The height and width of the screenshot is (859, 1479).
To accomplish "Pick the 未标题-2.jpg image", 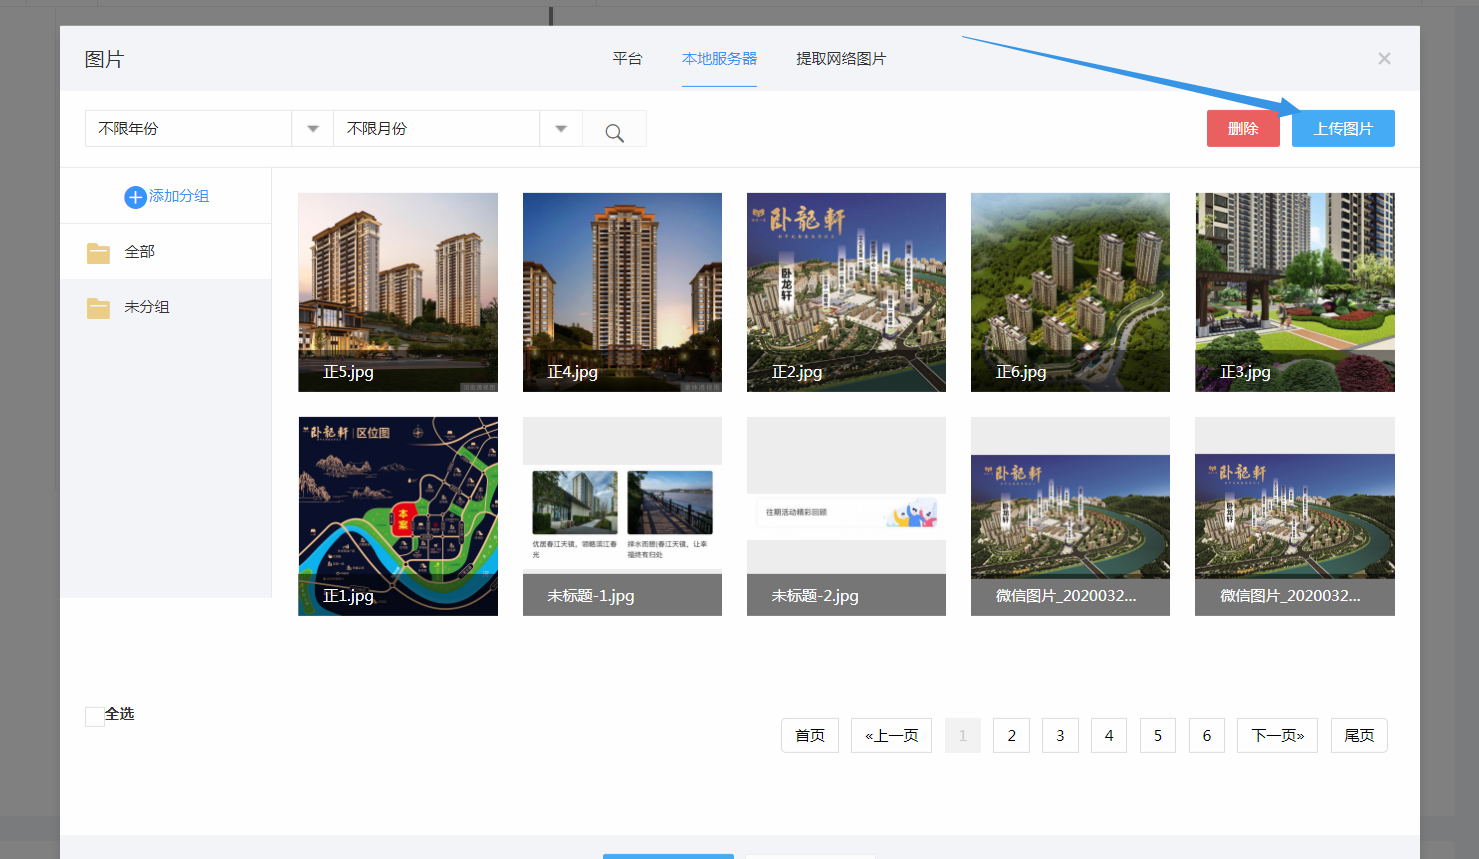I will (846, 515).
